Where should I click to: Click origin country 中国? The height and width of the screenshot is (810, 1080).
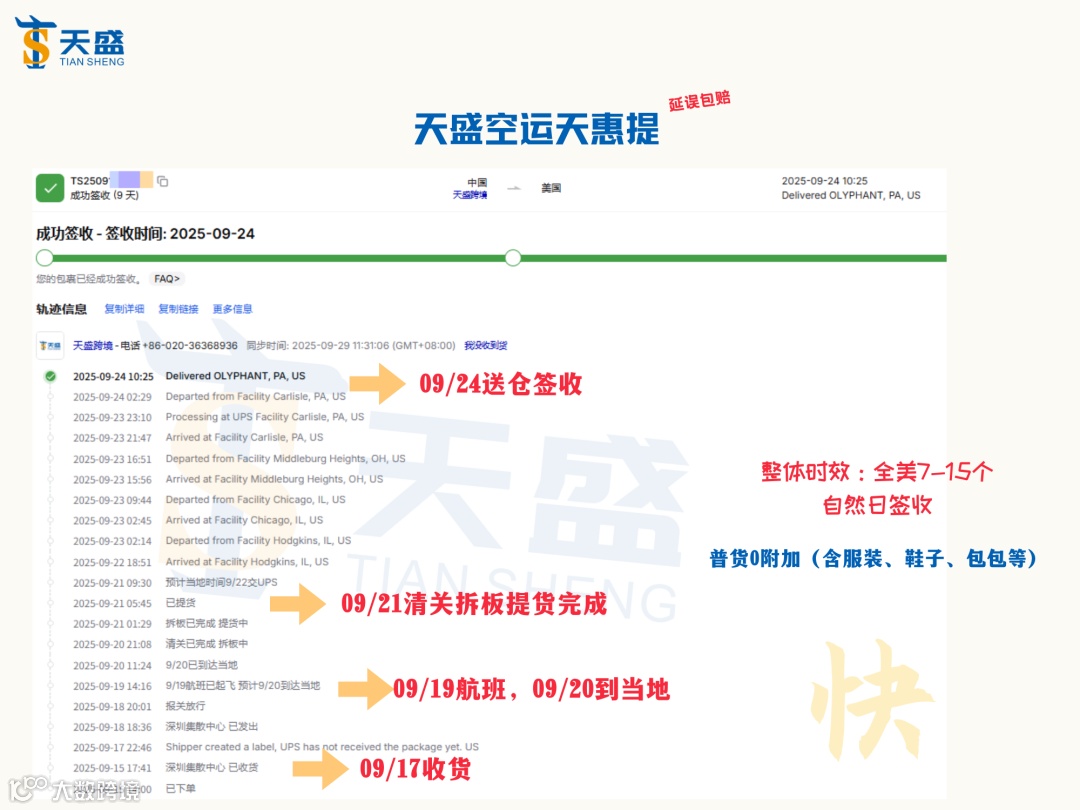(477, 182)
